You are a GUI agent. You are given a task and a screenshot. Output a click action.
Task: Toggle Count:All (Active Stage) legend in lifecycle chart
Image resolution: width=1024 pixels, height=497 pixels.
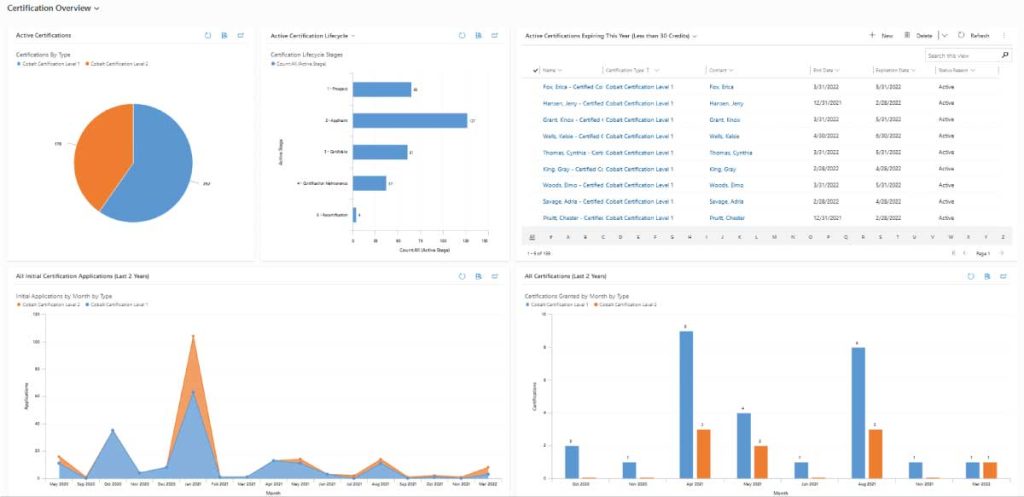pyautogui.click(x=296, y=64)
